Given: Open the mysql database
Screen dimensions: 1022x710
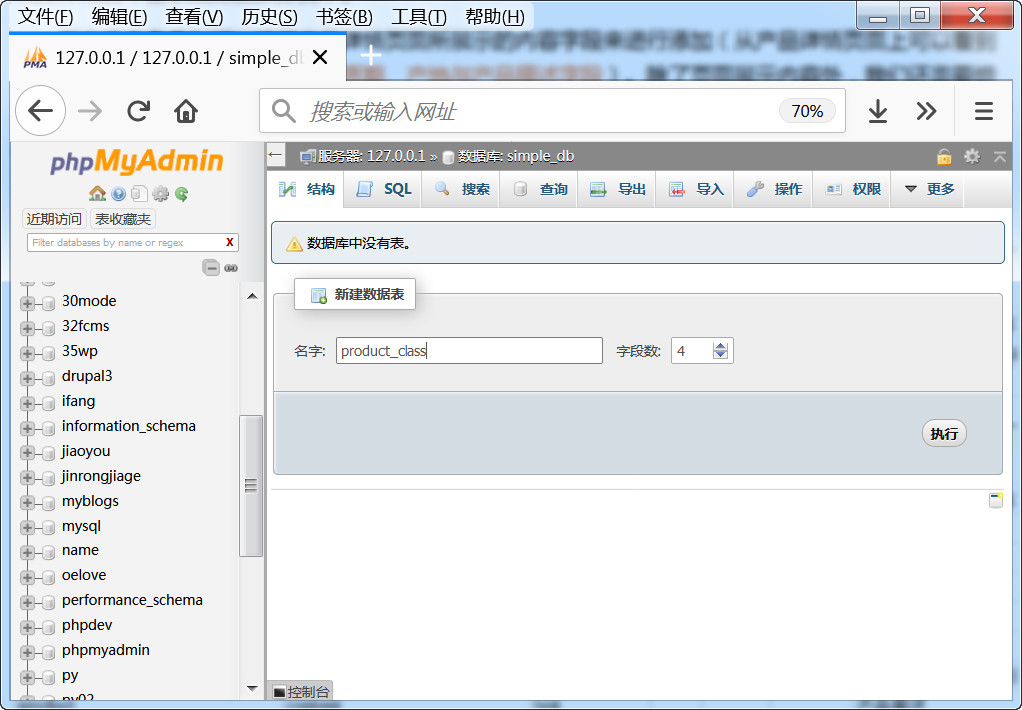Looking at the screenshot, I should point(81,526).
